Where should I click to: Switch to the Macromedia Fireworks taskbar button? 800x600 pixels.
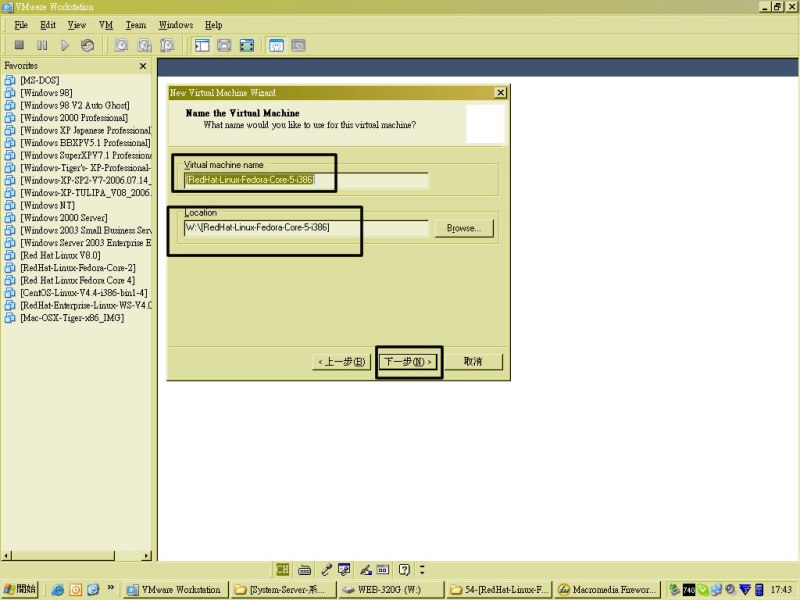pyautogui.click(x=607, y=590)
